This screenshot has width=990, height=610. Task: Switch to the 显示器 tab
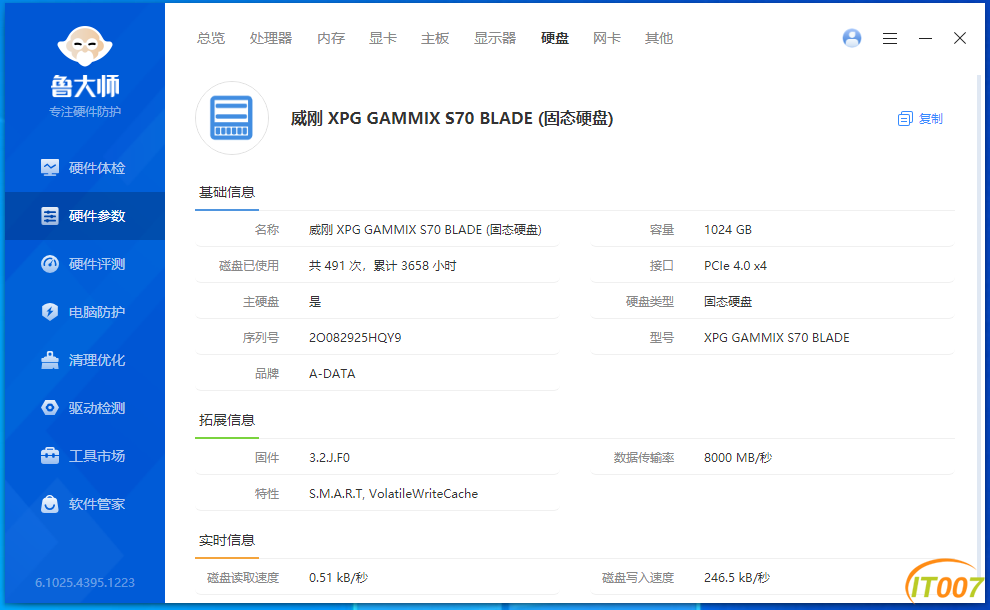[495, 39]
